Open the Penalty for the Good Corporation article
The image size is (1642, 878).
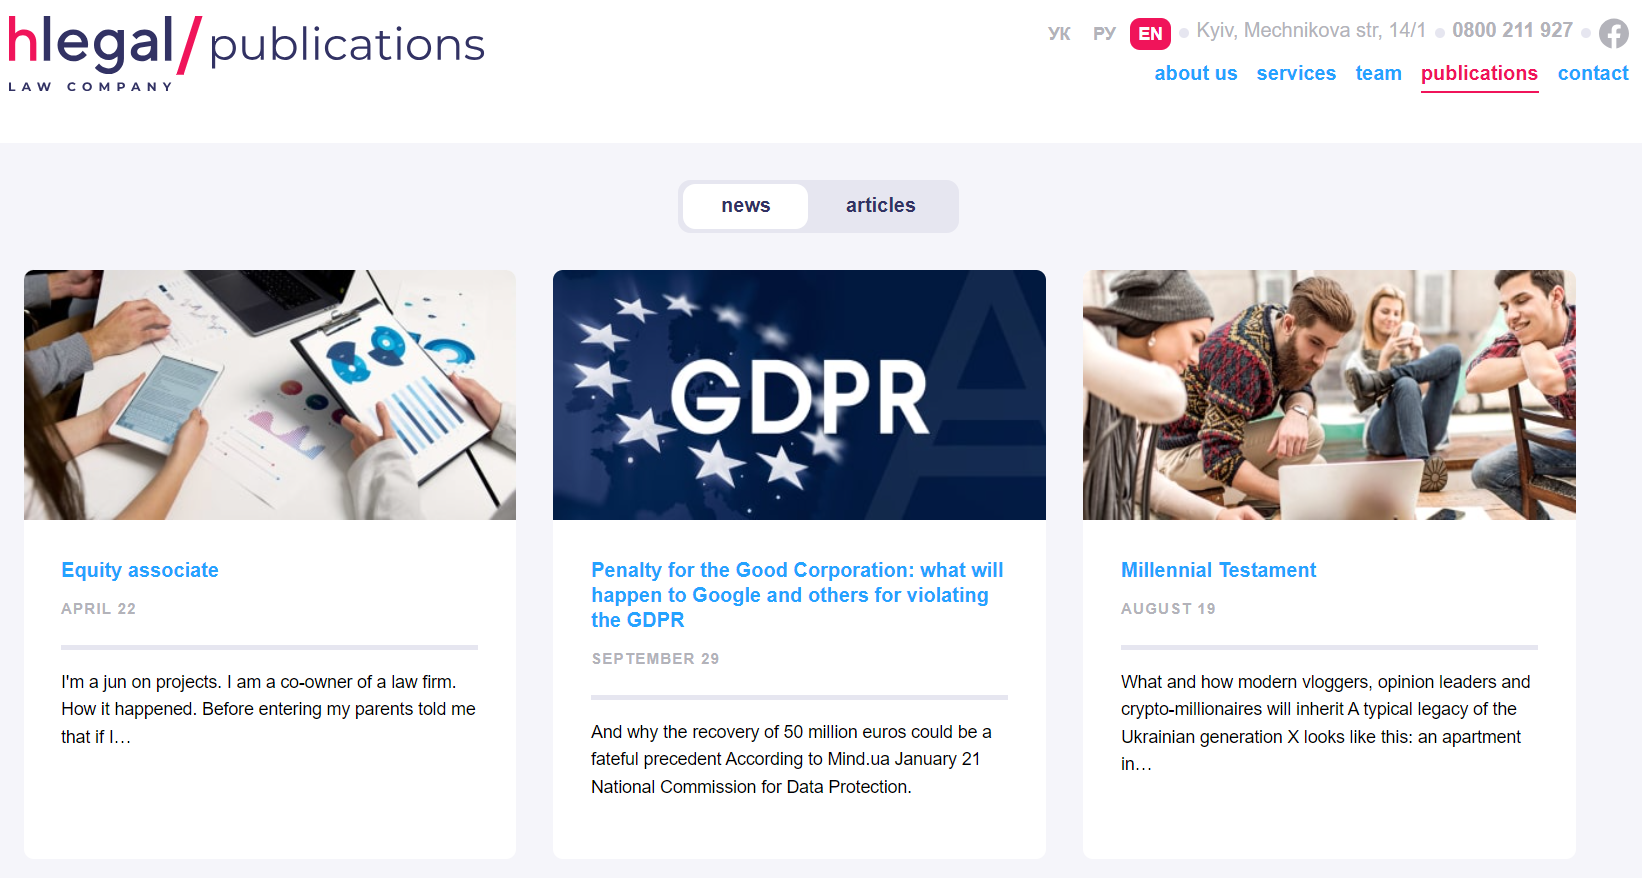coord(796,595)
